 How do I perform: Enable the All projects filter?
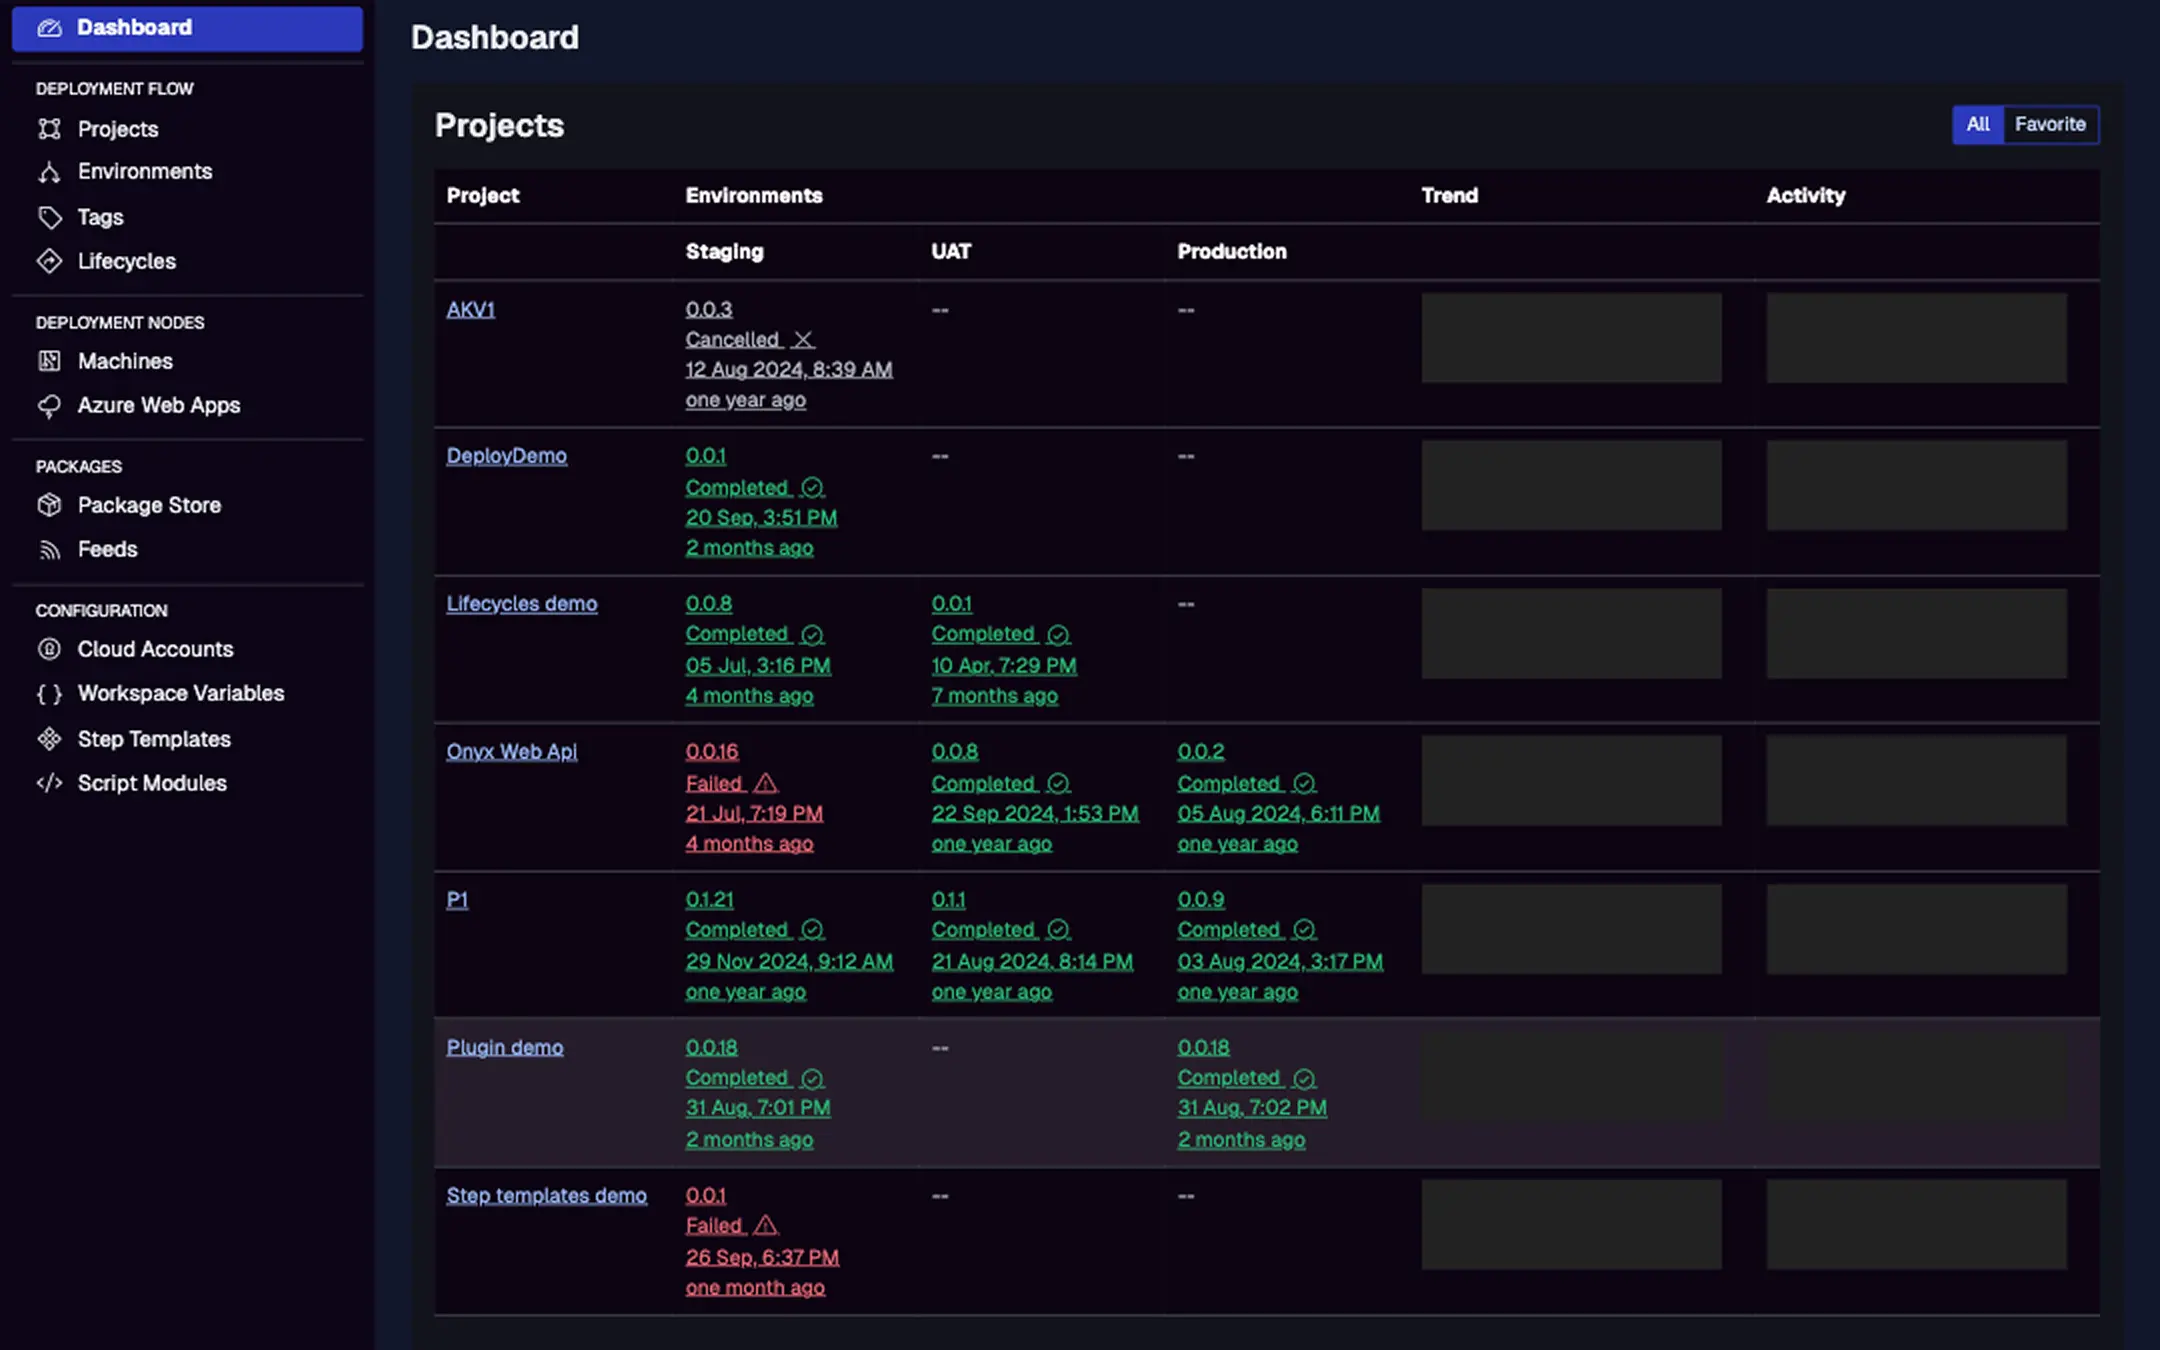[x=1979, y=124]
